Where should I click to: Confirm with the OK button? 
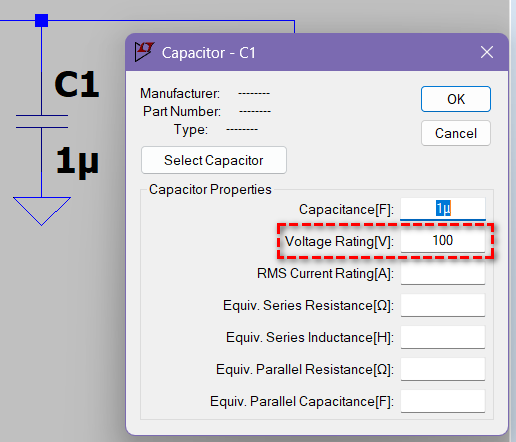(456, 99)
